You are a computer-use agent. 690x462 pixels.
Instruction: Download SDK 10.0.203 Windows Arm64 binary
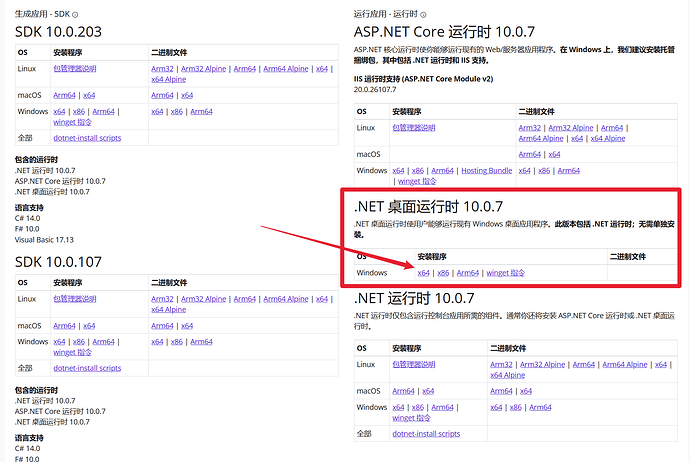(x=201, y=111)
